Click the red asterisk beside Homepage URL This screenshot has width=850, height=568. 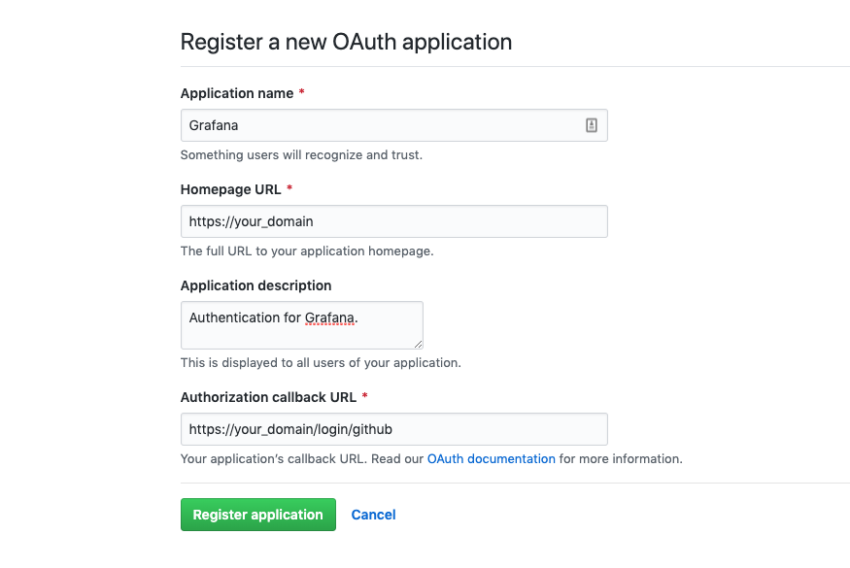coord(289,188)
